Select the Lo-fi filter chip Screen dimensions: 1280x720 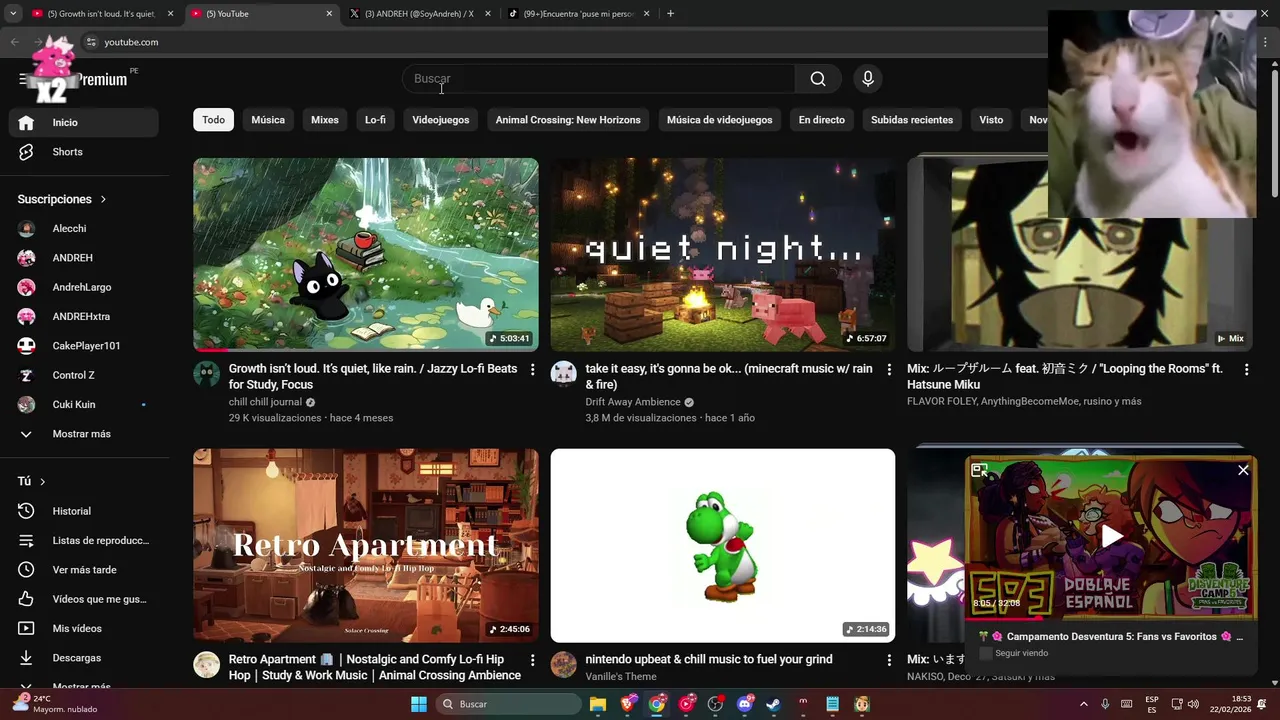point(375,120)
